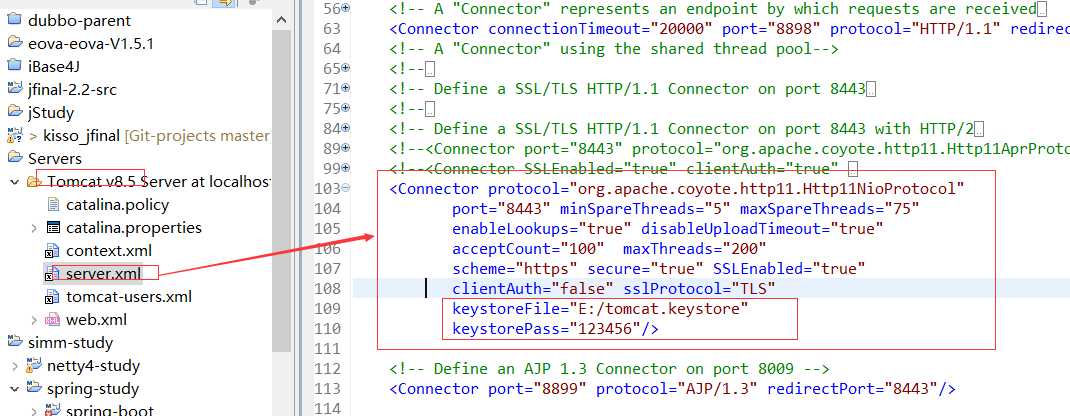Click the AJP 1.3 Connector comment line
The height and width of the screenshot is (416, 1070).
609,369
